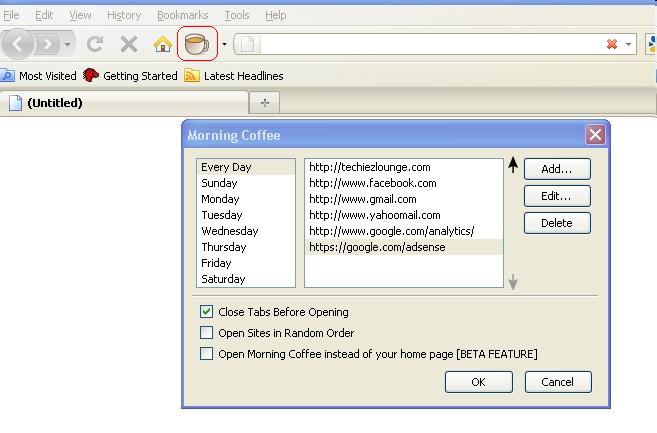
Task: Select Every Day in day list
Action: tap(246, 167)
